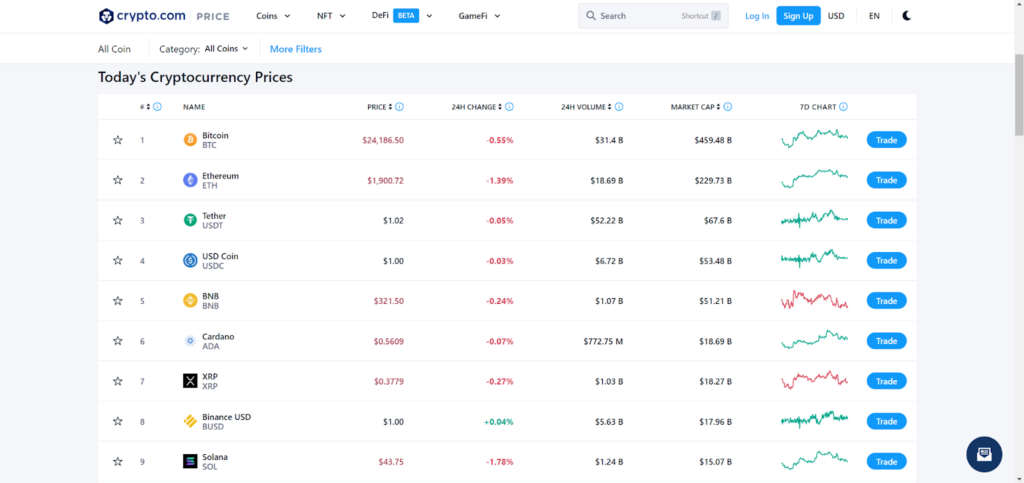This screenshot has height=483, width=1024.
Task: Click the Bitcoin coin icon
Action: tap(190, 140)
